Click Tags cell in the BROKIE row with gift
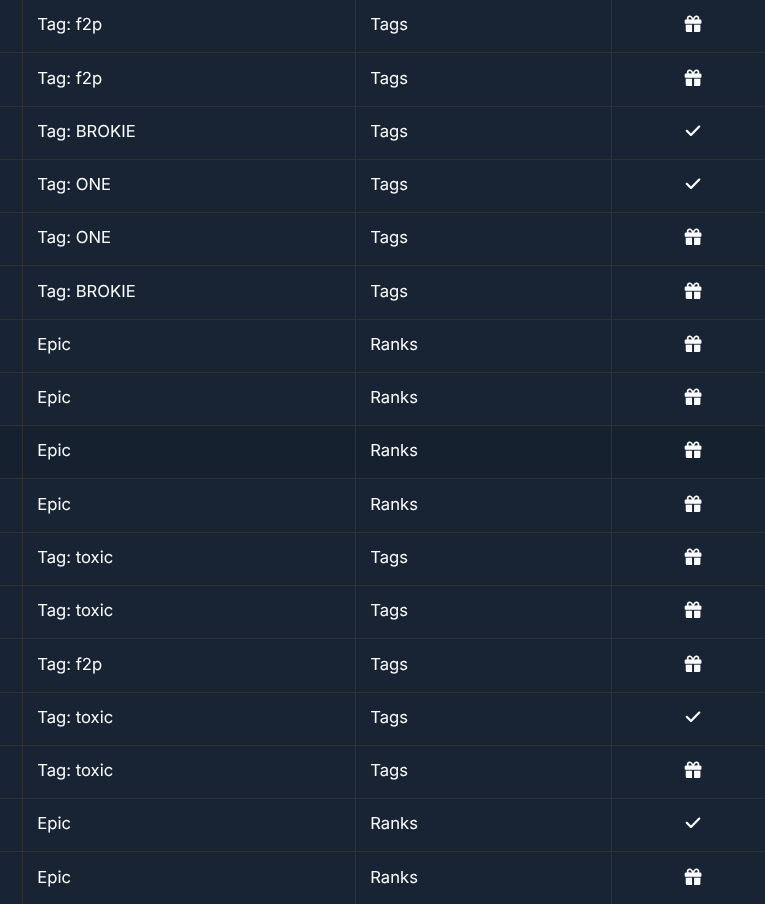This screenshot has width=765, height=904. (x=483, y=292)
